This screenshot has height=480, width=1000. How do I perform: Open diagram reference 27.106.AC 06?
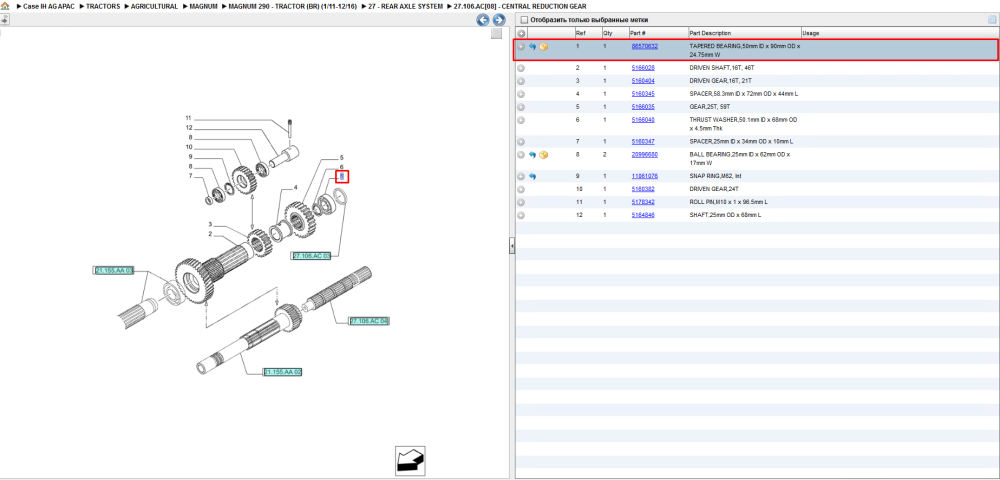369,321
